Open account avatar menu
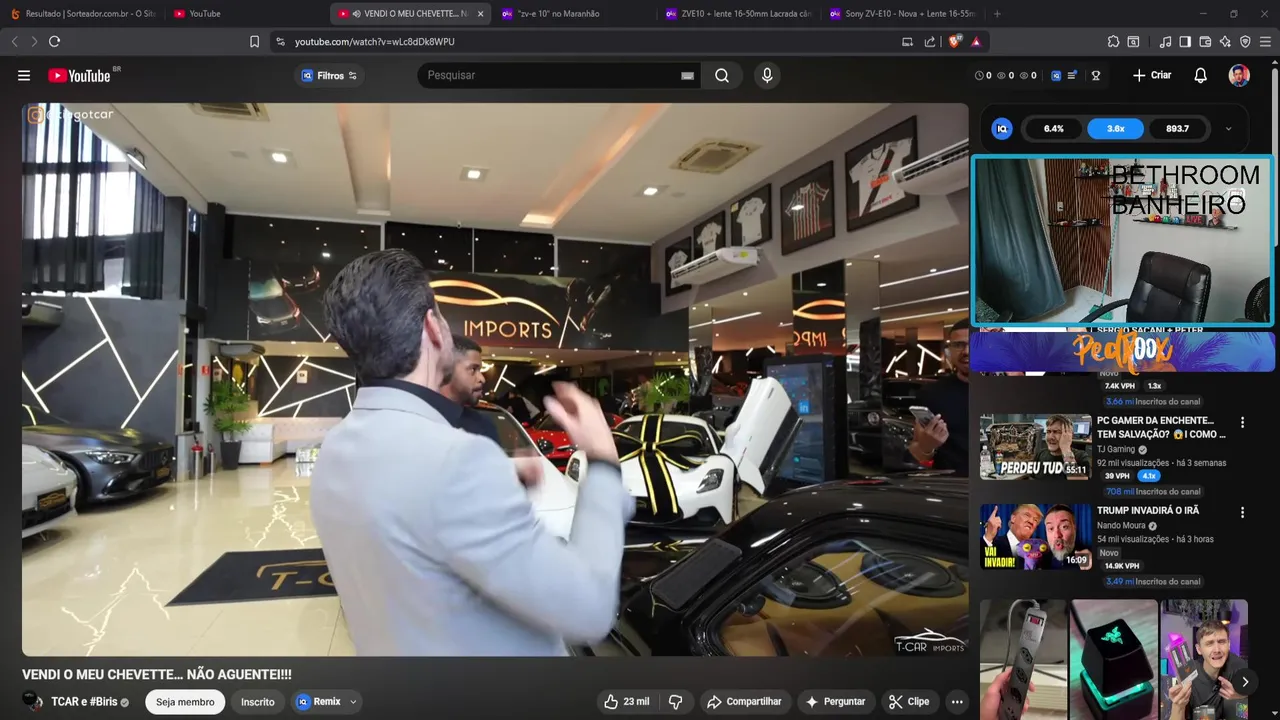The height and width of the screenshot is (720, 1280). pyautogui.click(x=1239, y=75)
